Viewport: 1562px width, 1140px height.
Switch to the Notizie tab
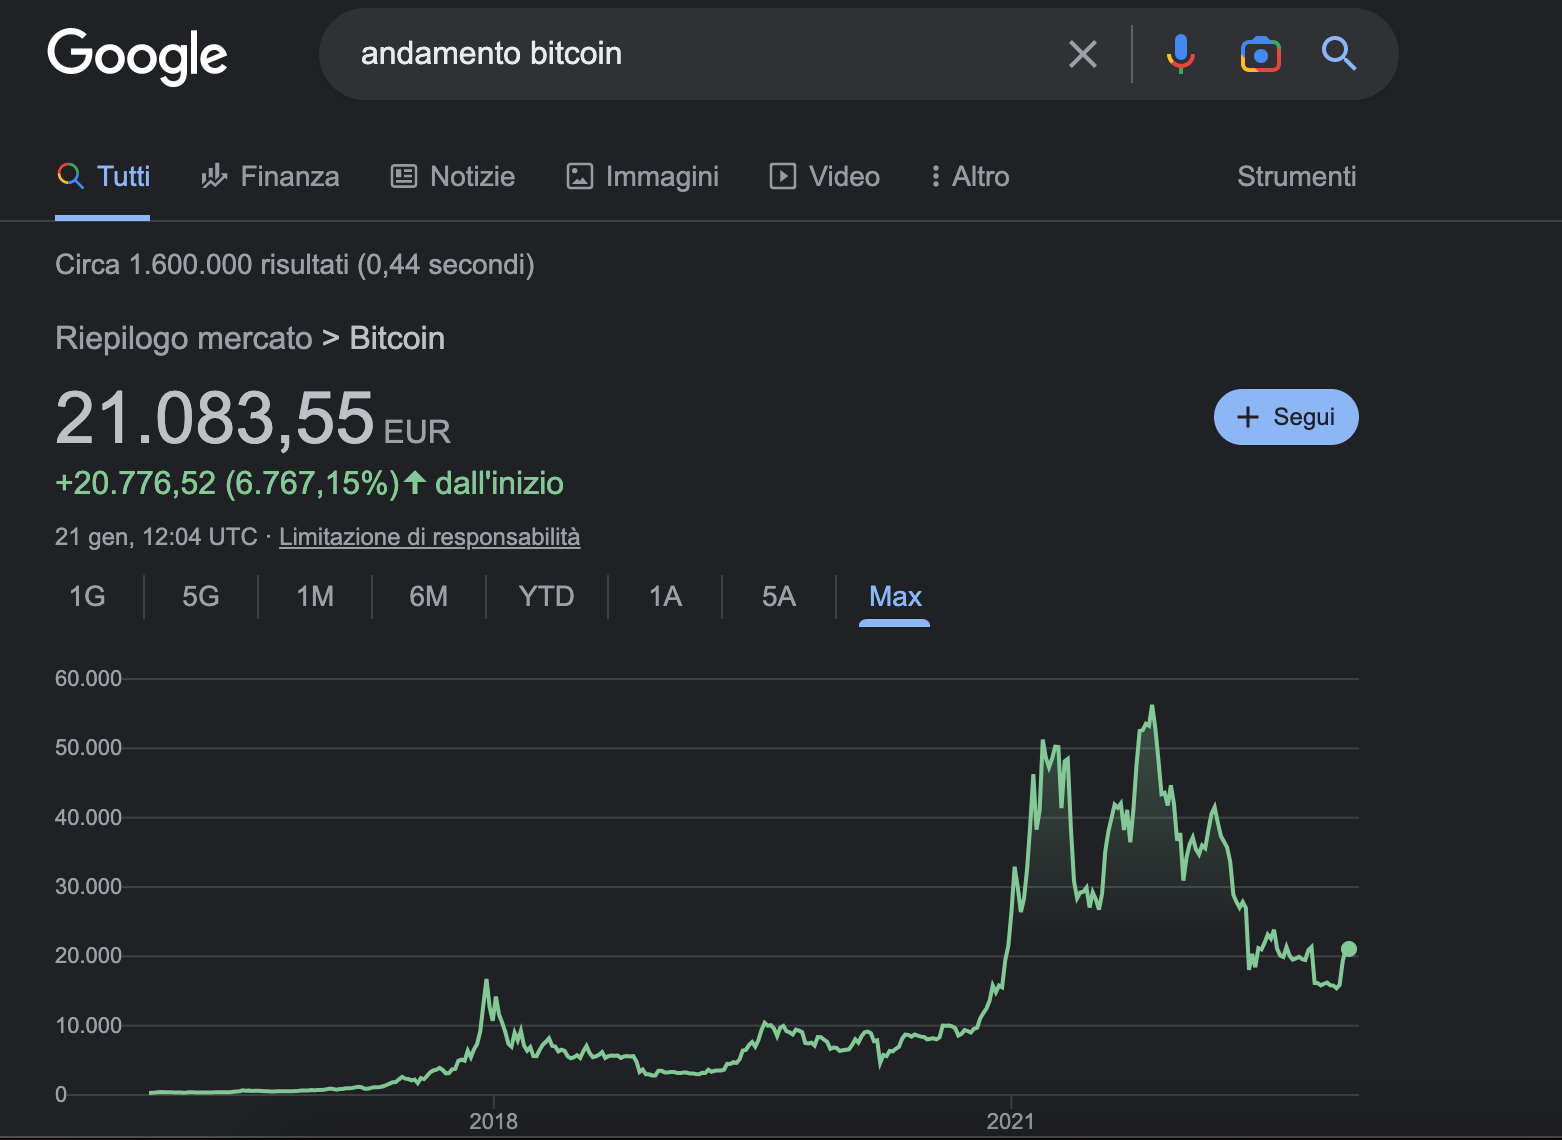453,177
